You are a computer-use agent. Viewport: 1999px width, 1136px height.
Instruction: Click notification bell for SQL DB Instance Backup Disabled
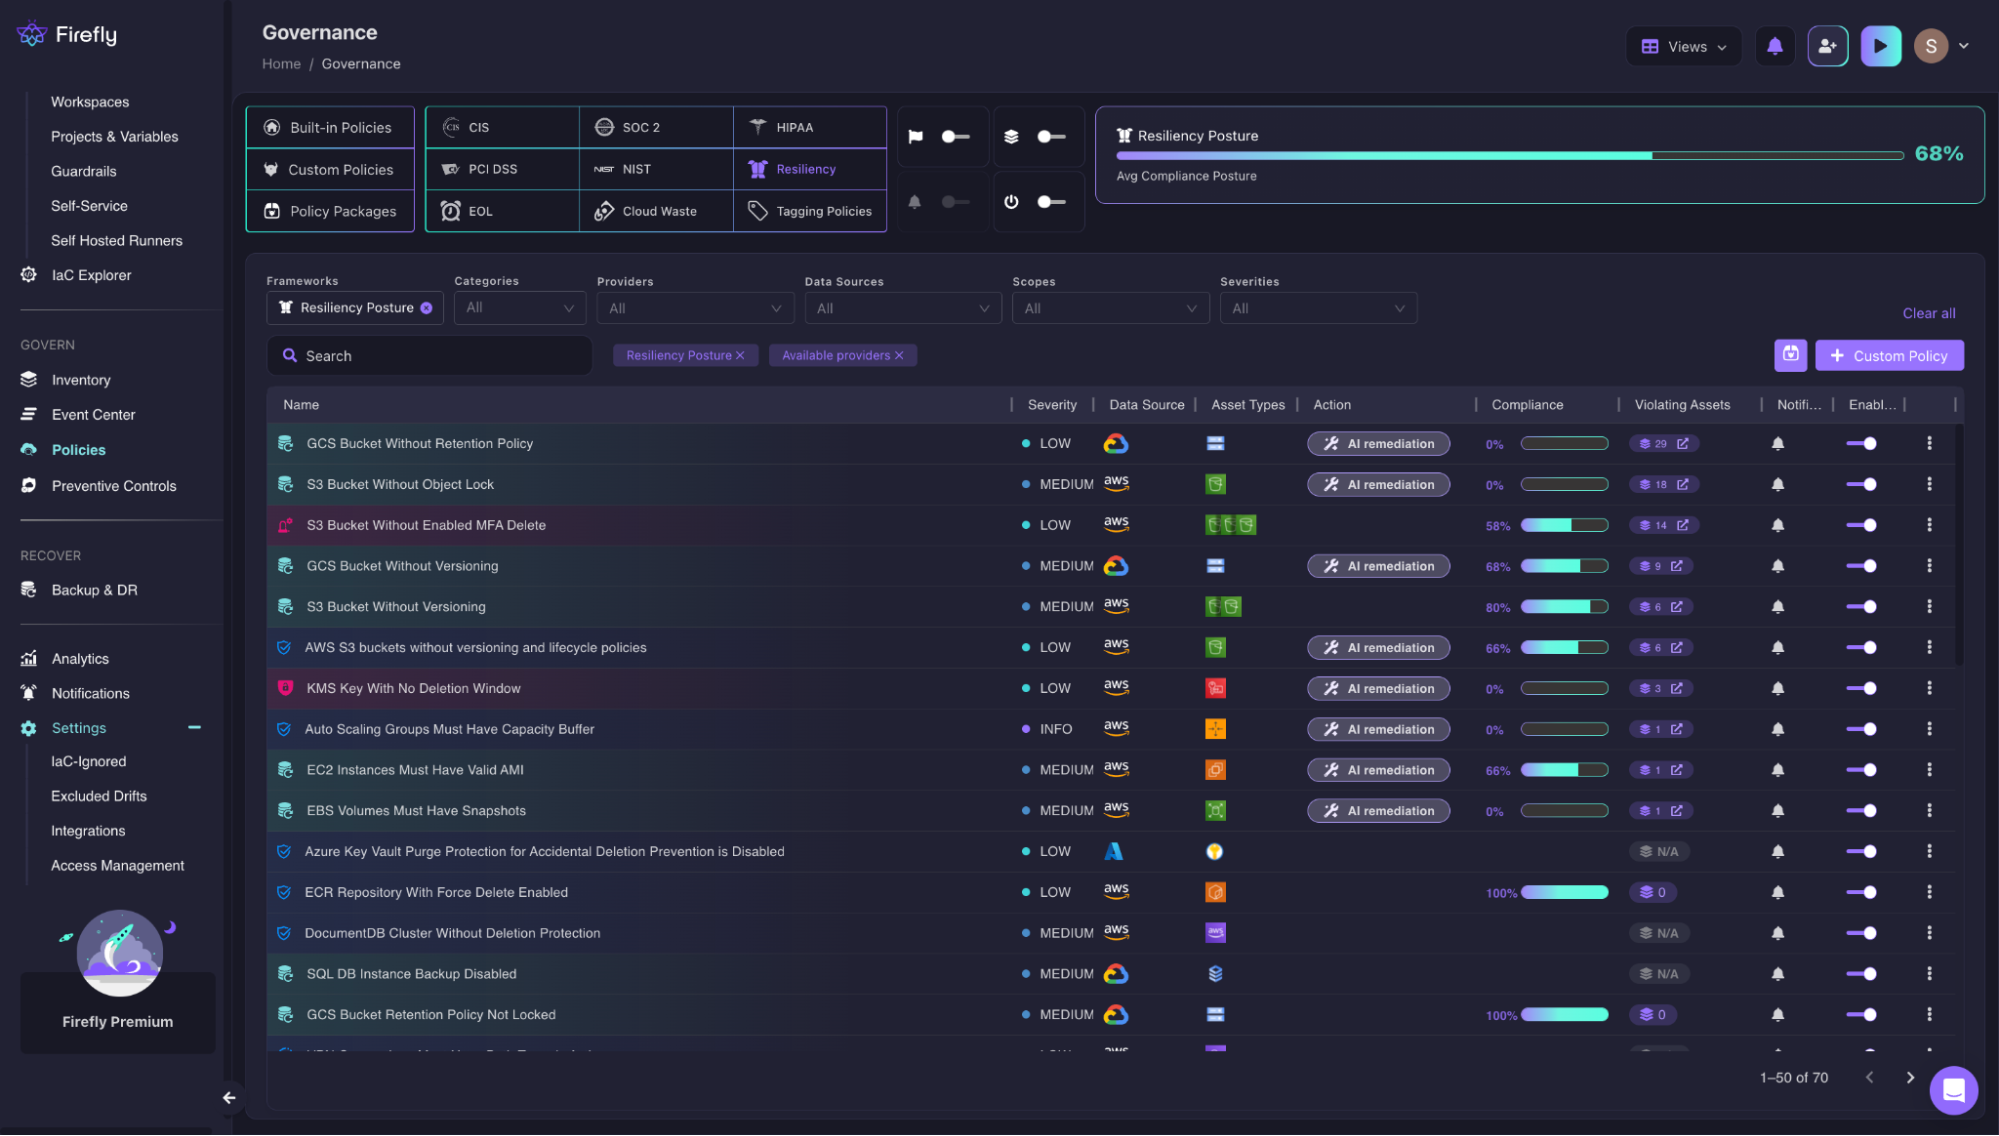1777,974
